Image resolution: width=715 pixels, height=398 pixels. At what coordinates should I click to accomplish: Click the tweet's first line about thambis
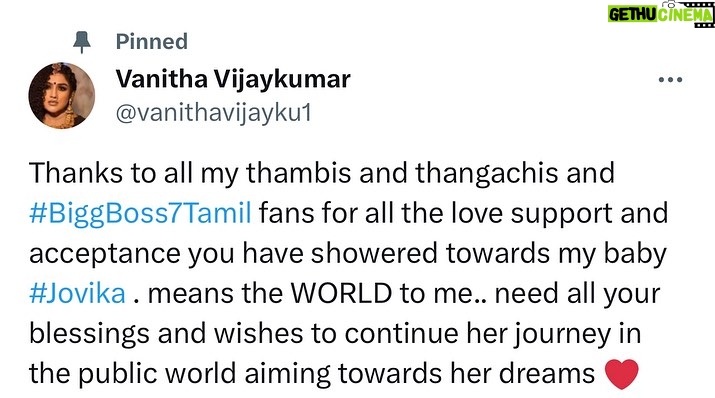(x=322, y=174)
